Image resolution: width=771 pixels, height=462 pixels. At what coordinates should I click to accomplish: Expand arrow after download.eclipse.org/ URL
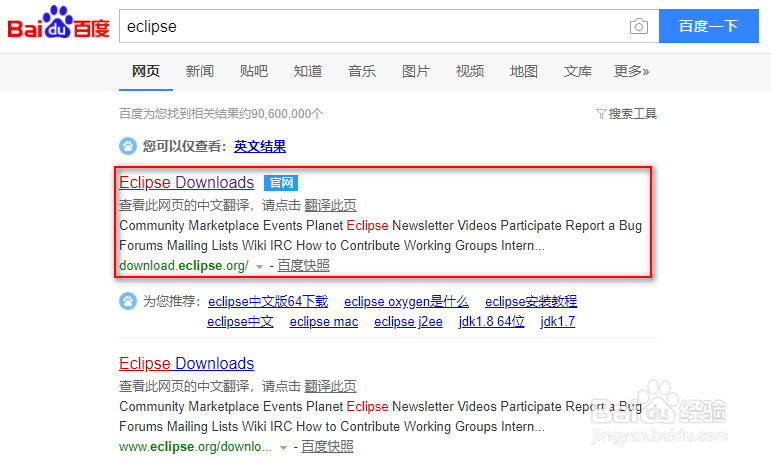[259, 266]
